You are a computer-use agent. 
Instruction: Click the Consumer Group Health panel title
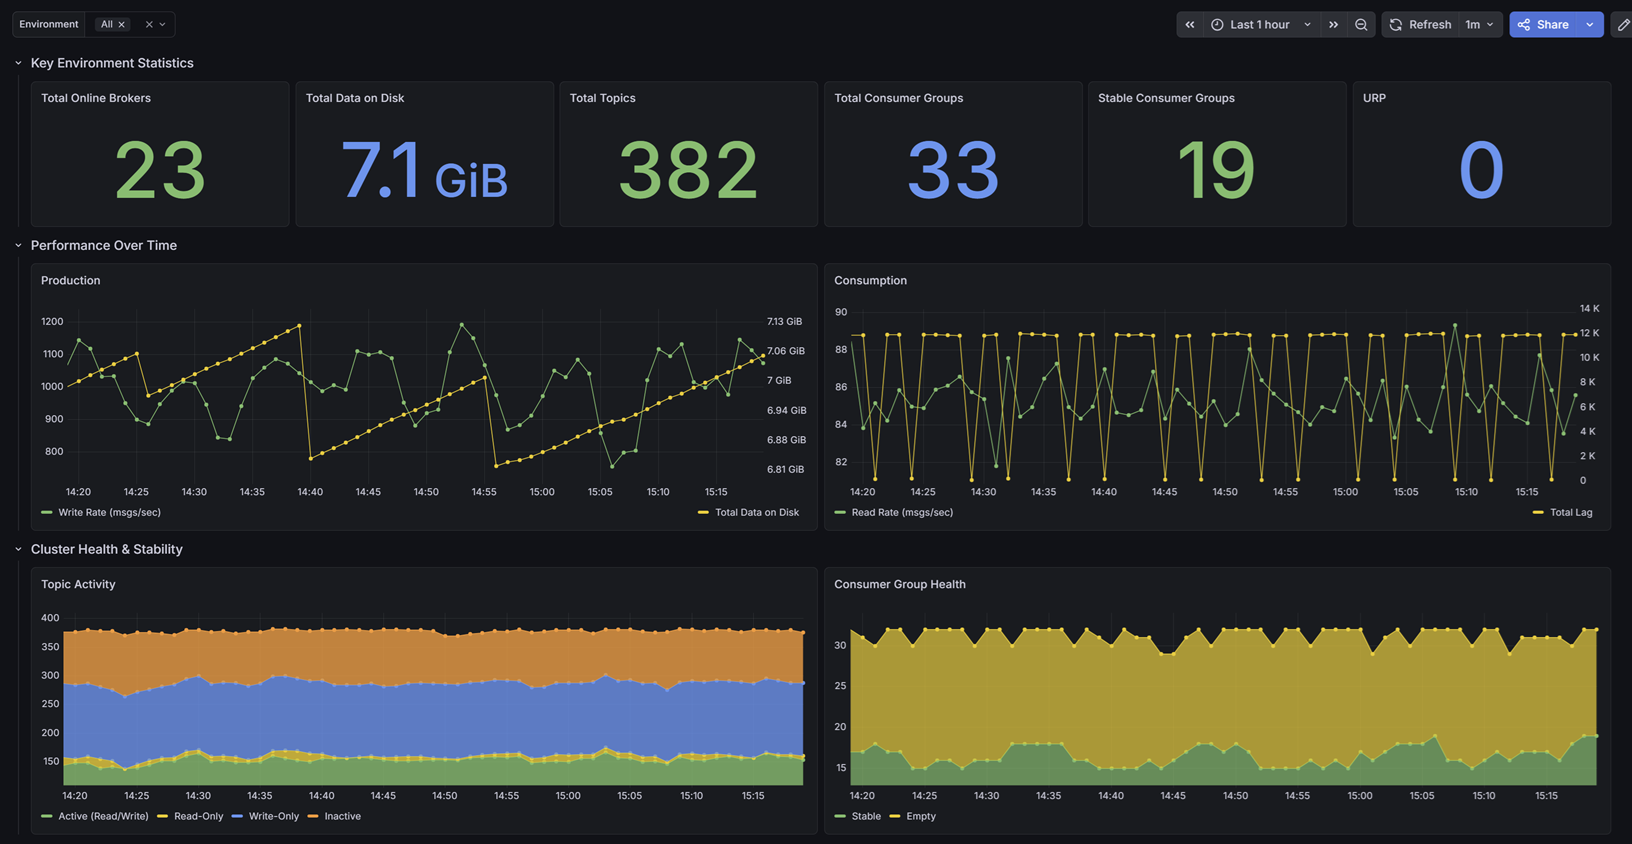click(900, 584)
